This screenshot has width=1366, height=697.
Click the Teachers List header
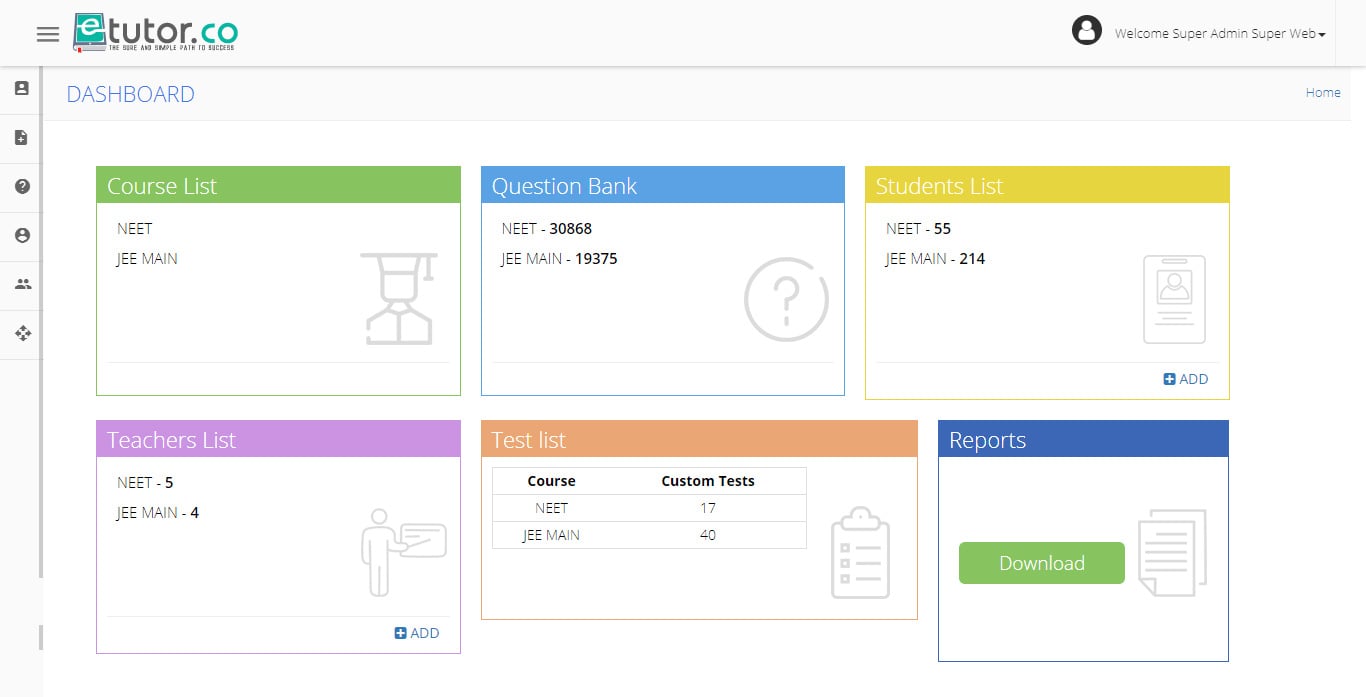click(x=278, y=439)
